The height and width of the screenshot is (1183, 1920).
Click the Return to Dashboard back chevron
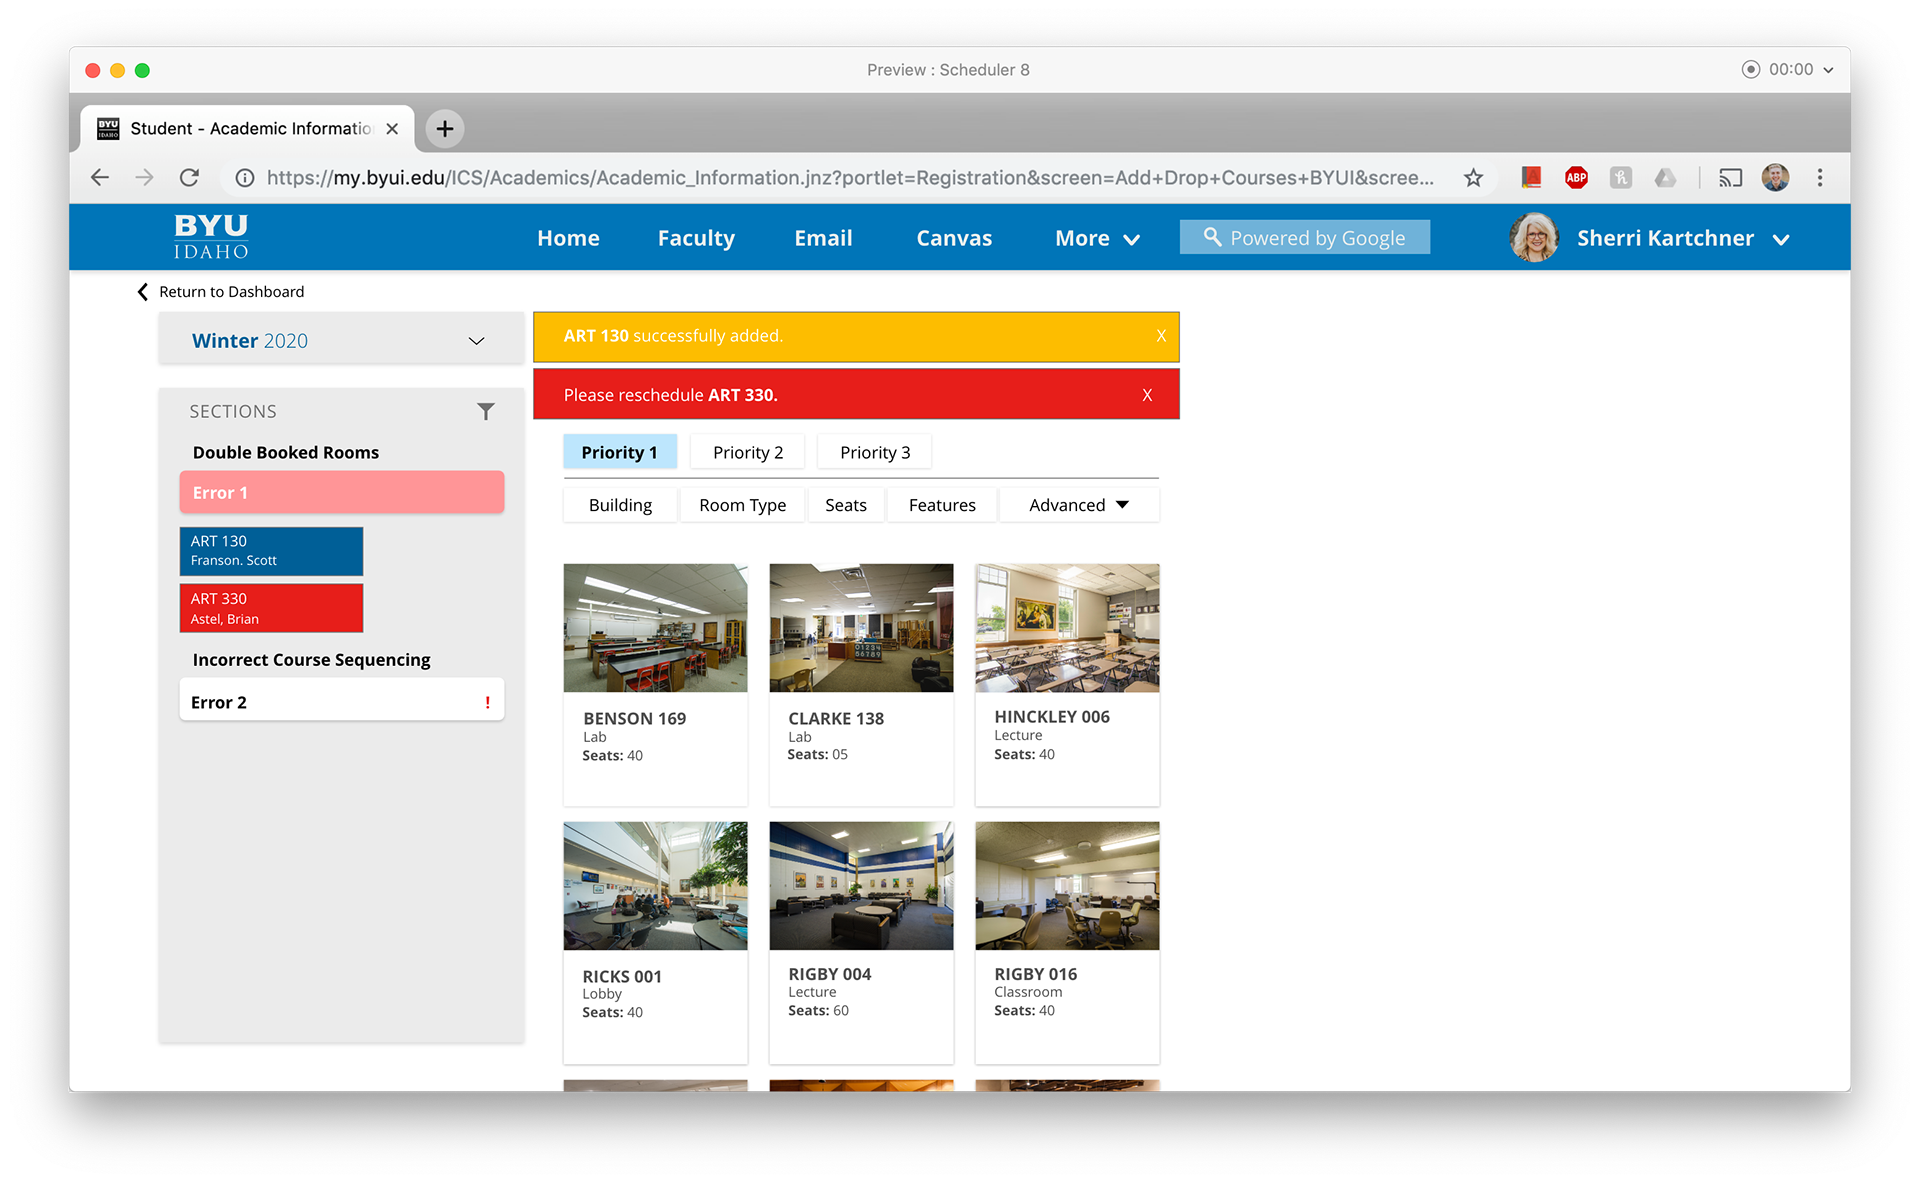point(142,292)
